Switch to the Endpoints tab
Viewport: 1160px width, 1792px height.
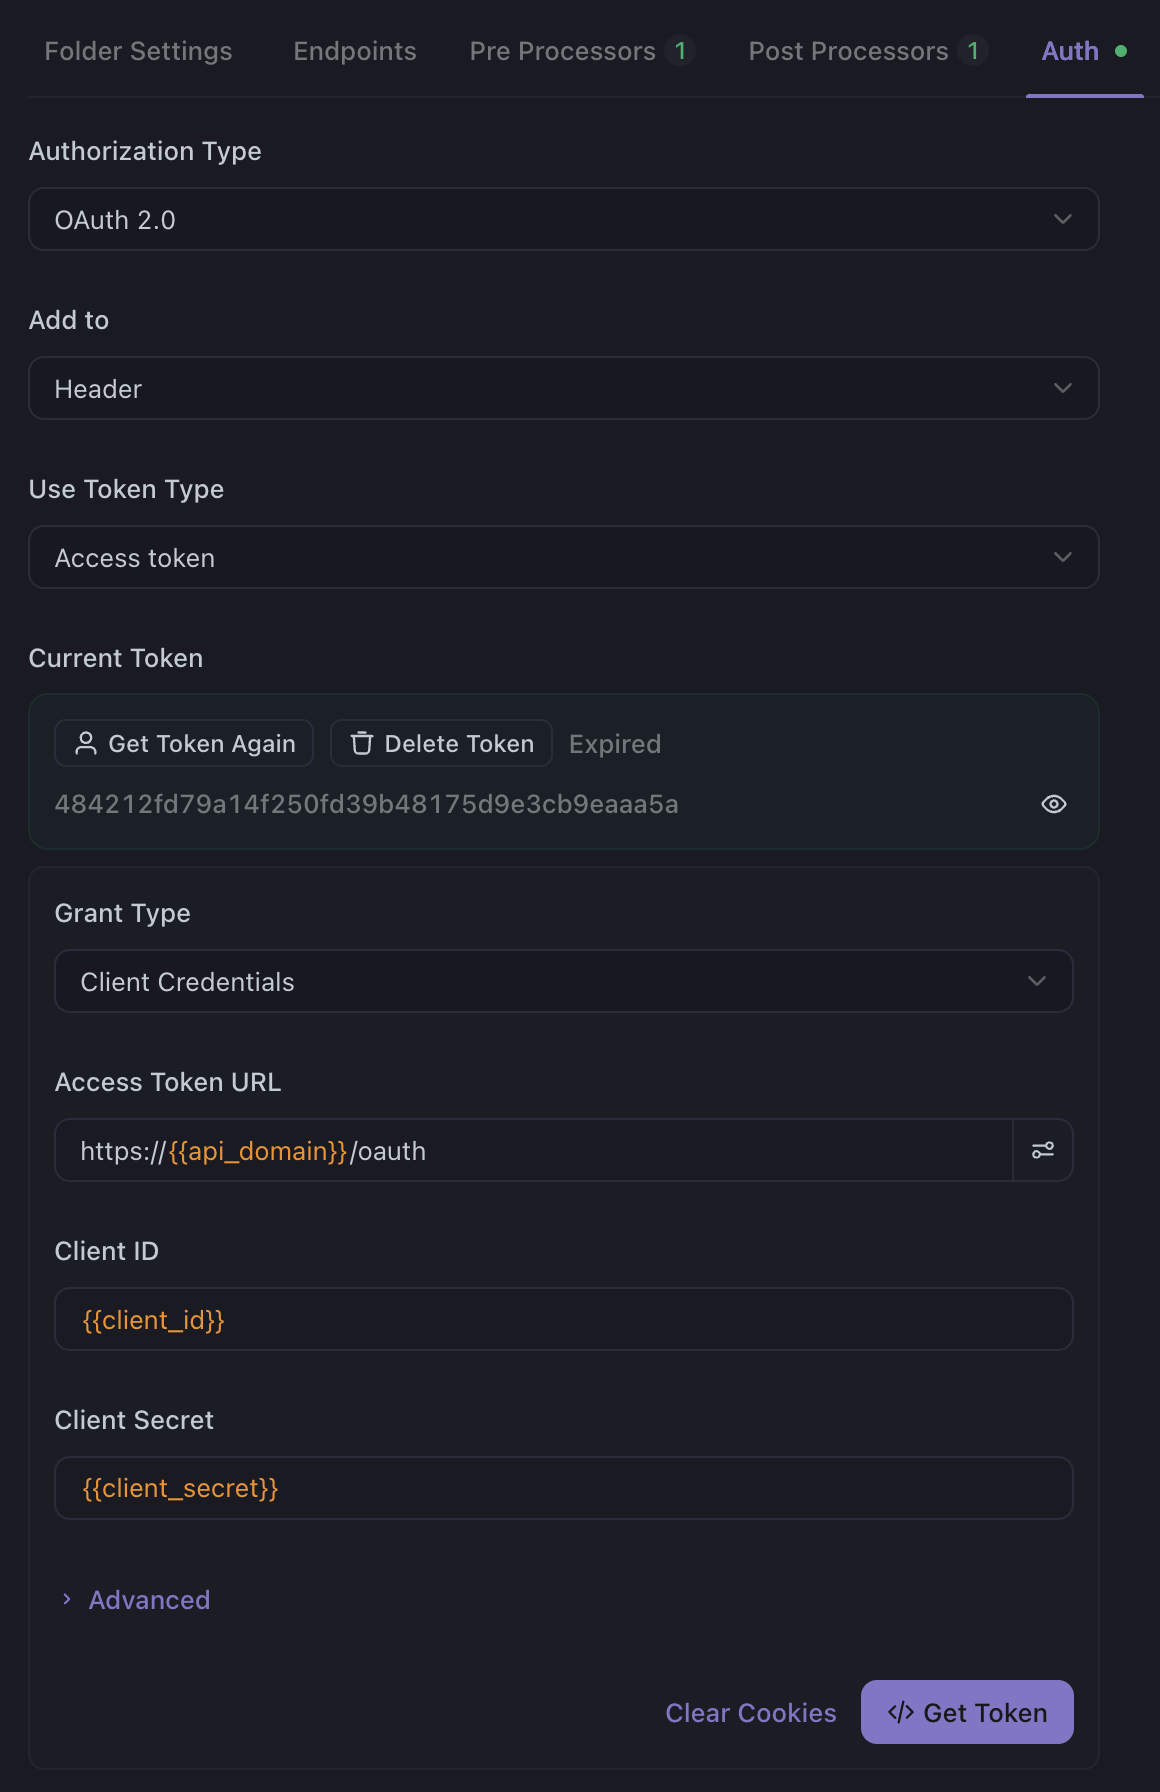click(x=355, y=51)
